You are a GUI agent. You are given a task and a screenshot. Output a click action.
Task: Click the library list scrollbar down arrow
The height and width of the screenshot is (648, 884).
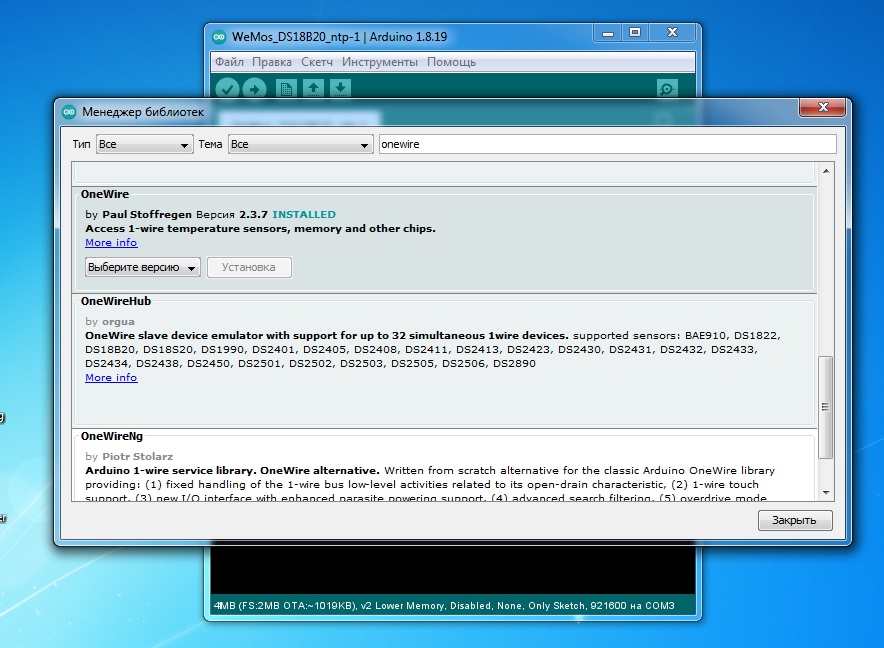826,492
